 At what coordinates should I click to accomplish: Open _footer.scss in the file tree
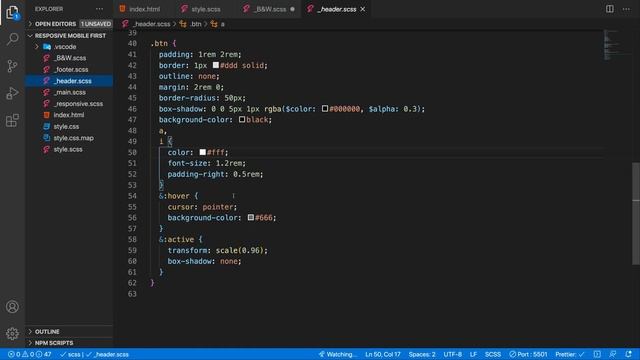click(x=70, y=69)
